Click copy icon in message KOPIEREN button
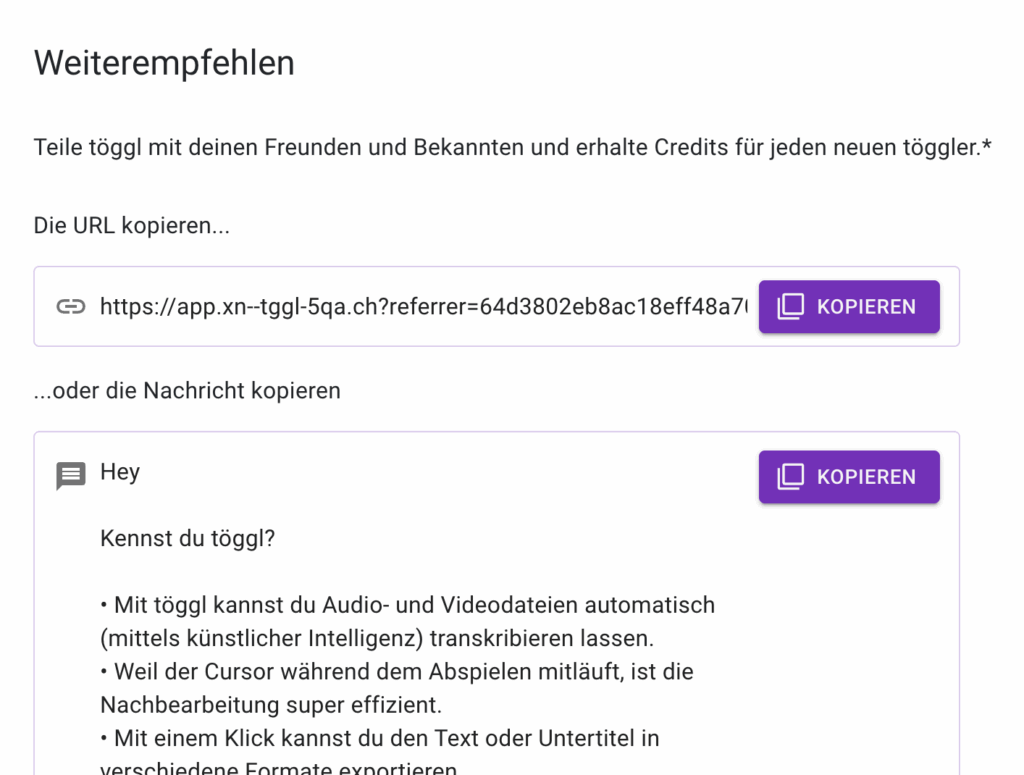1024x775 pixels. (790, 477)
